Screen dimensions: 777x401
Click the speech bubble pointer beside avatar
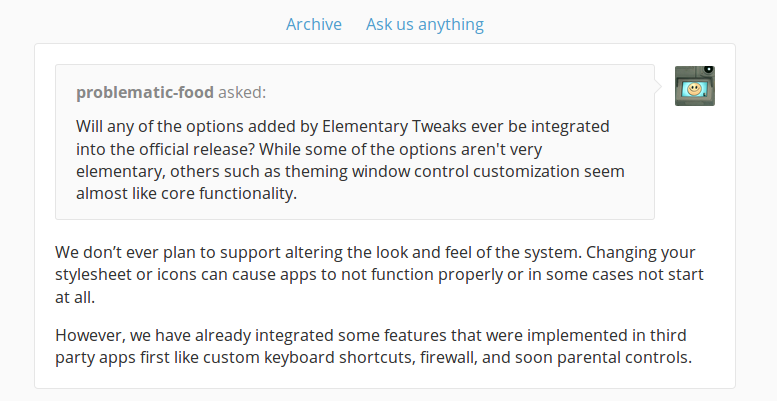(658, 87)
